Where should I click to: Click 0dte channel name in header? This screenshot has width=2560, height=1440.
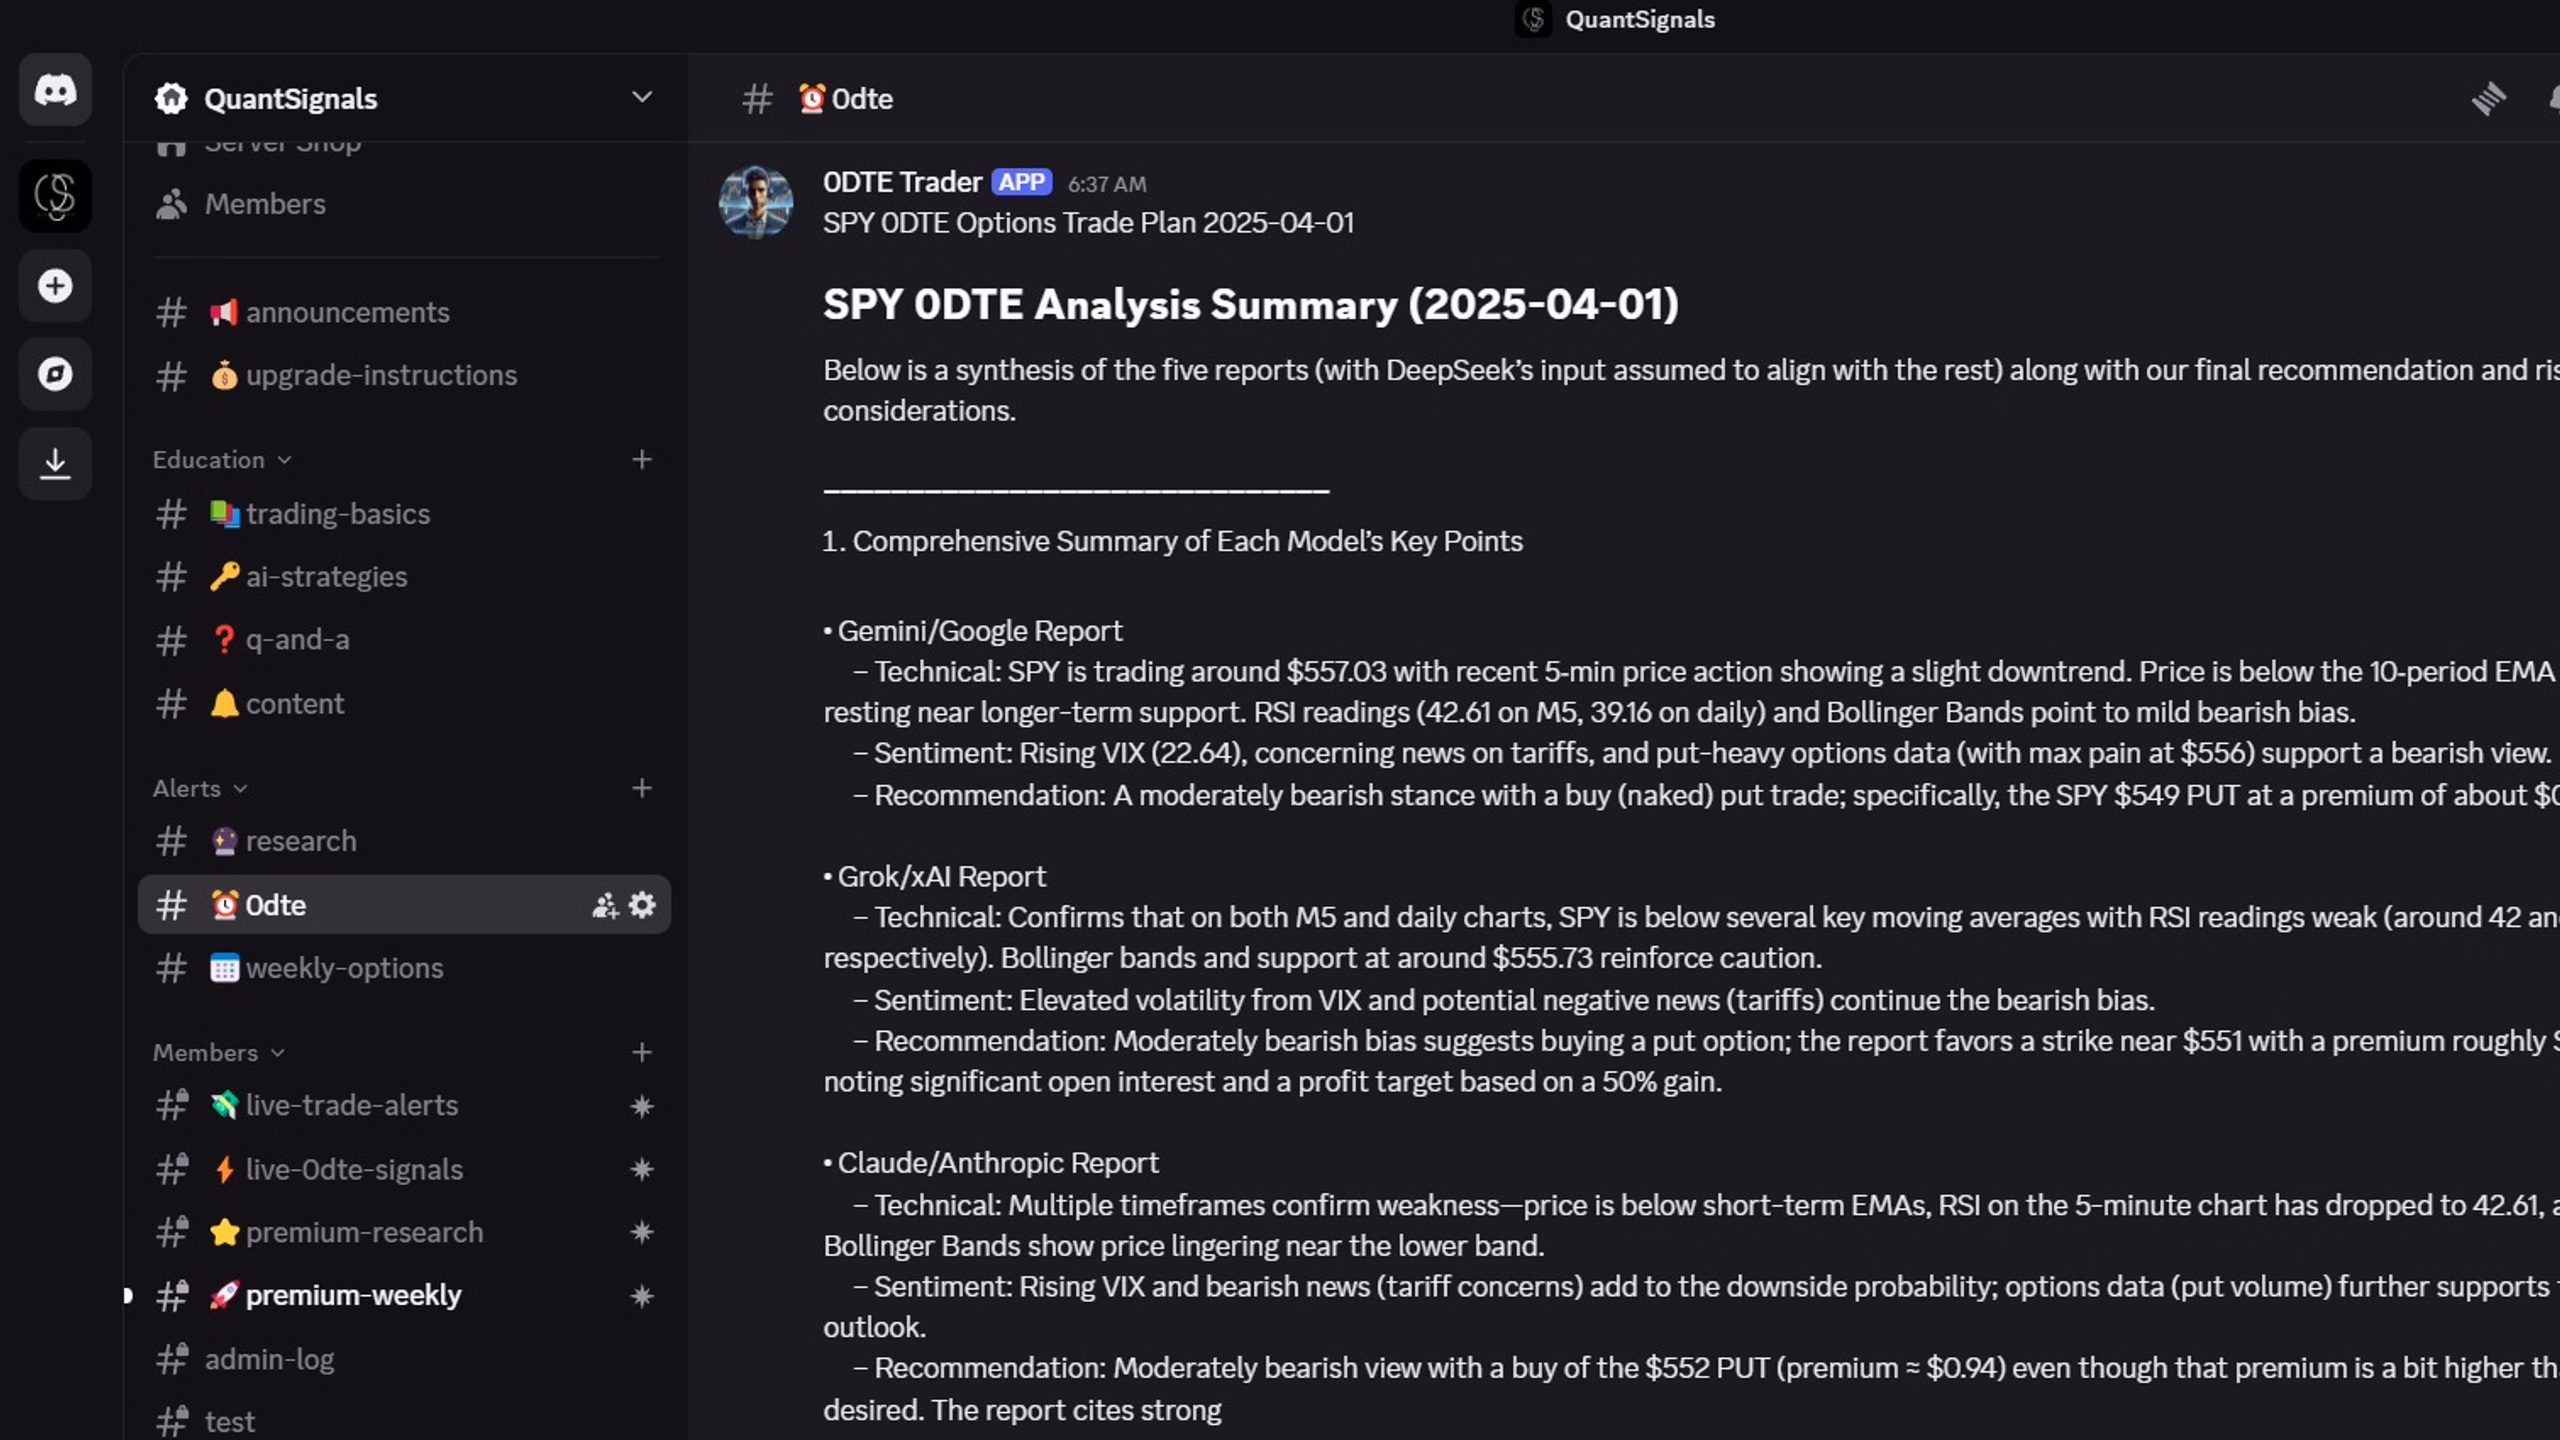point(862,99)
